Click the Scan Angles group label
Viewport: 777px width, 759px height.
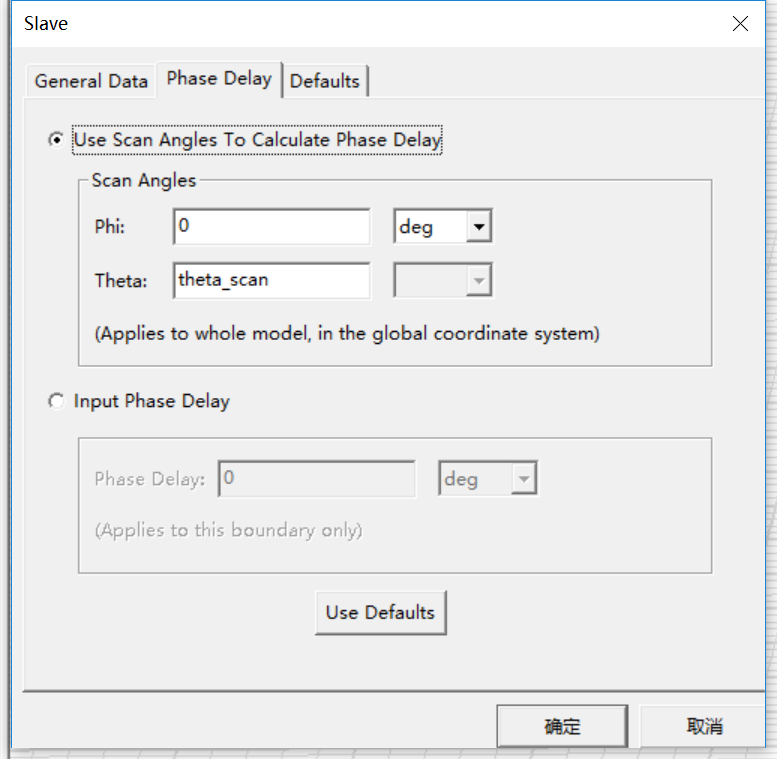(x=144, y=181)
